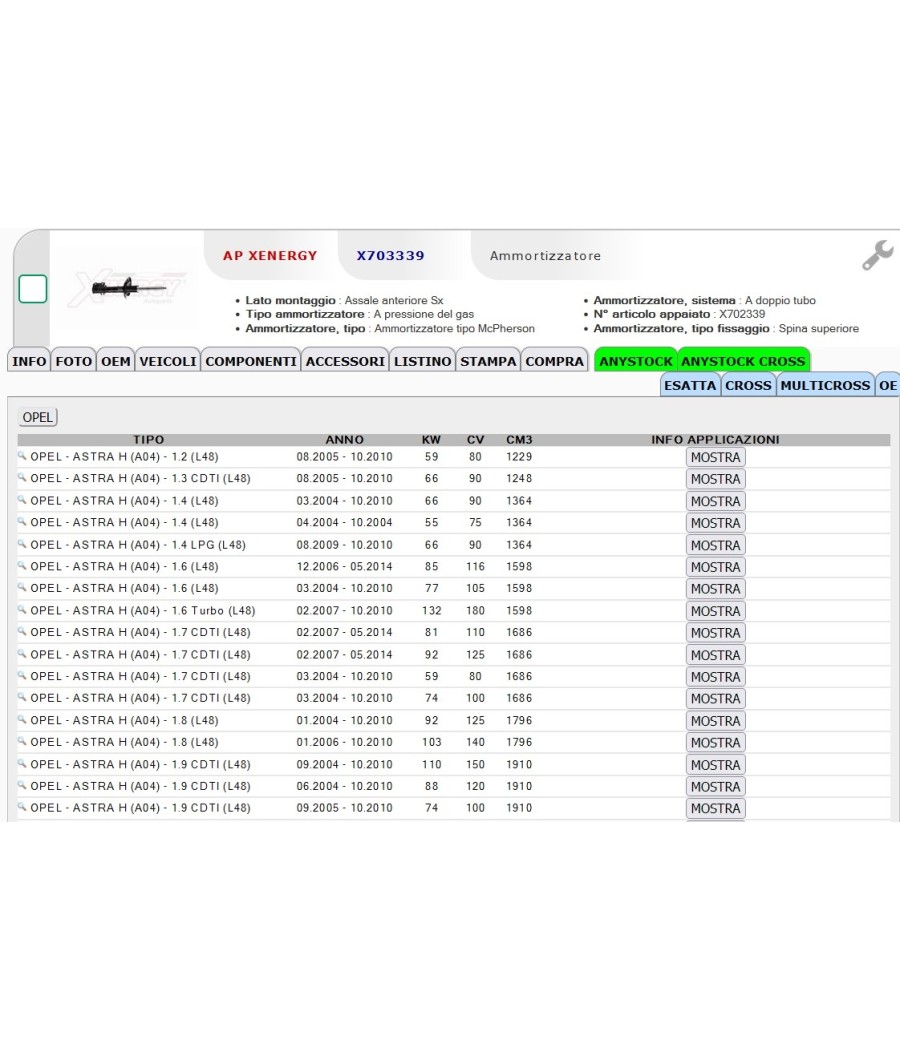Click MOSTRA for 1.7 CDTI 81 kW

[x=716, y=633]
